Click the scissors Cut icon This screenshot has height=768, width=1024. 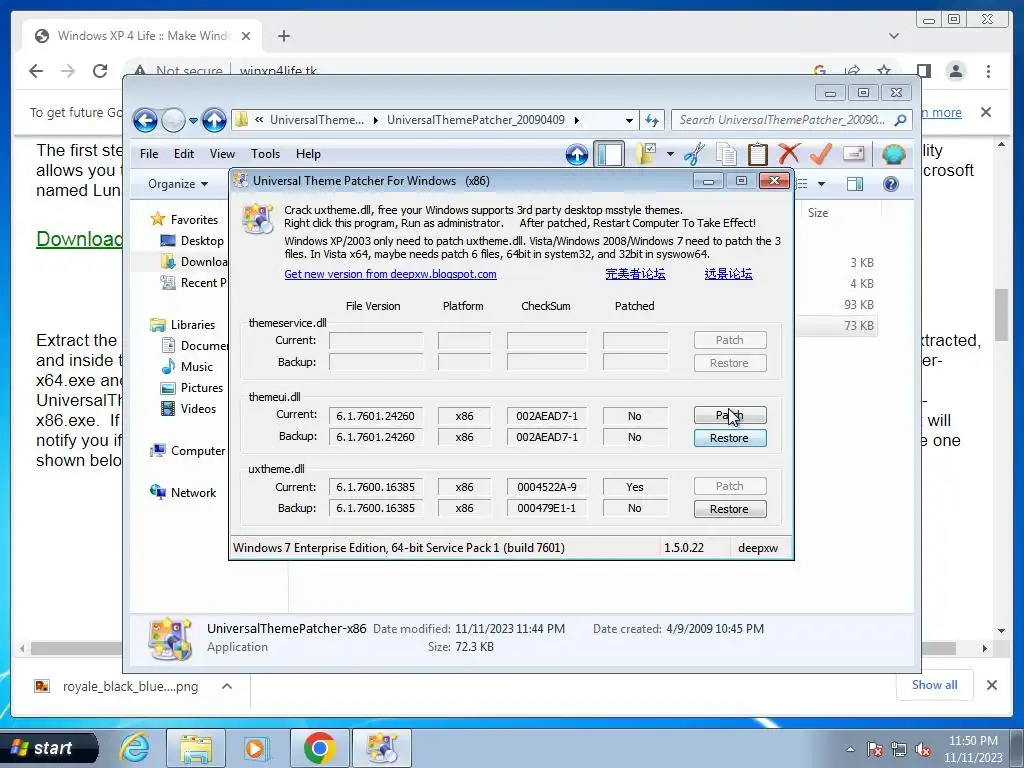click(694, 154)
